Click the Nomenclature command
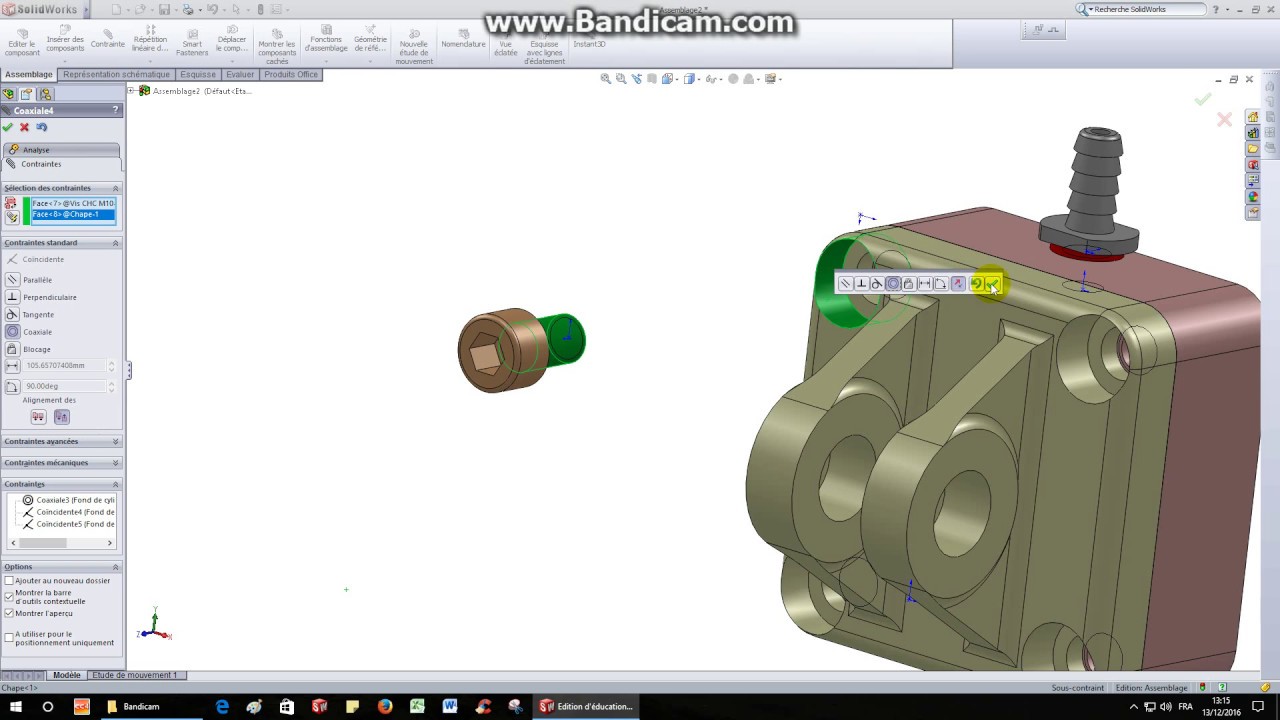Image resolution: width=1280 pixels, height=720 pixels. point(463,38)
